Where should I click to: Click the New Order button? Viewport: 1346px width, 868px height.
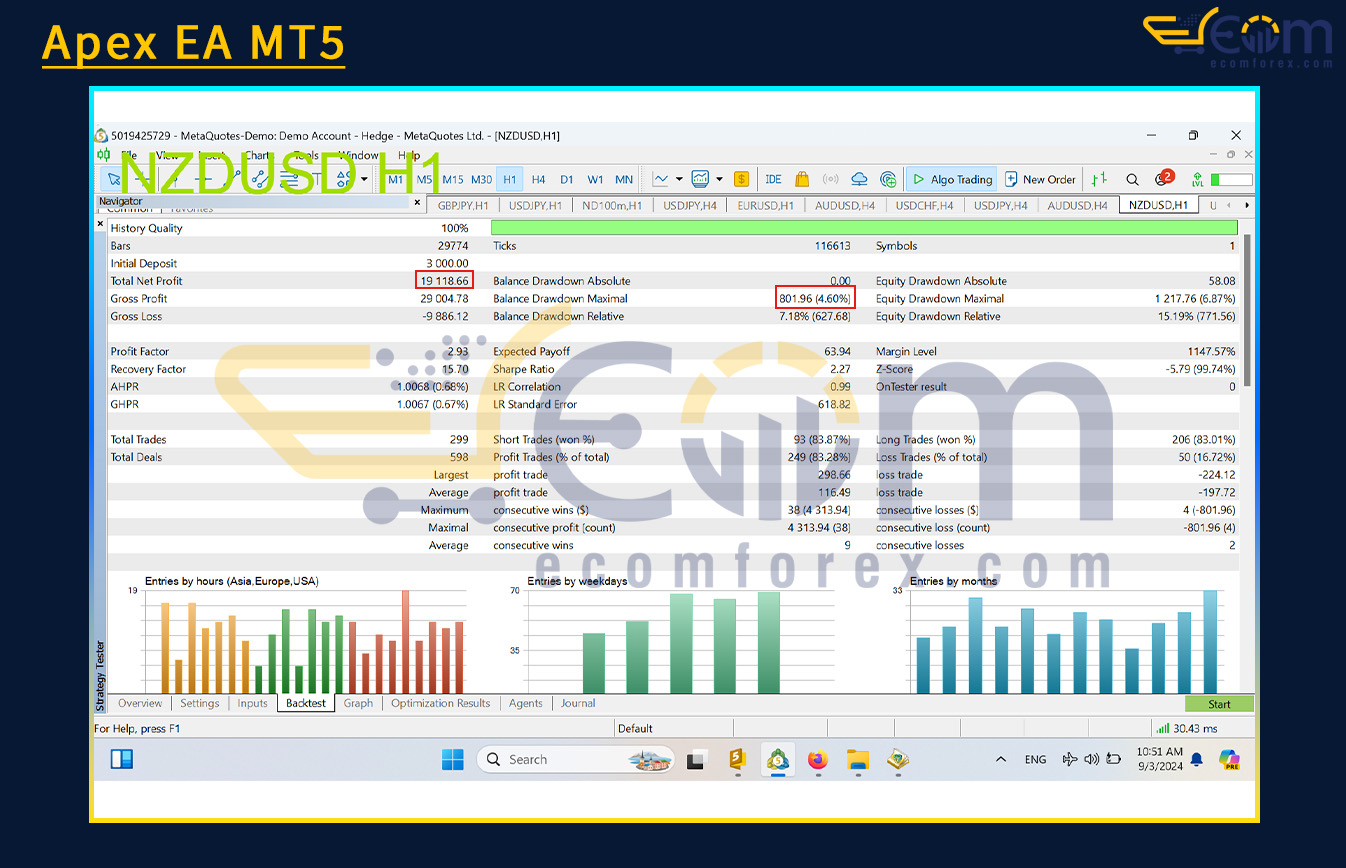[x=1040, y=179]
